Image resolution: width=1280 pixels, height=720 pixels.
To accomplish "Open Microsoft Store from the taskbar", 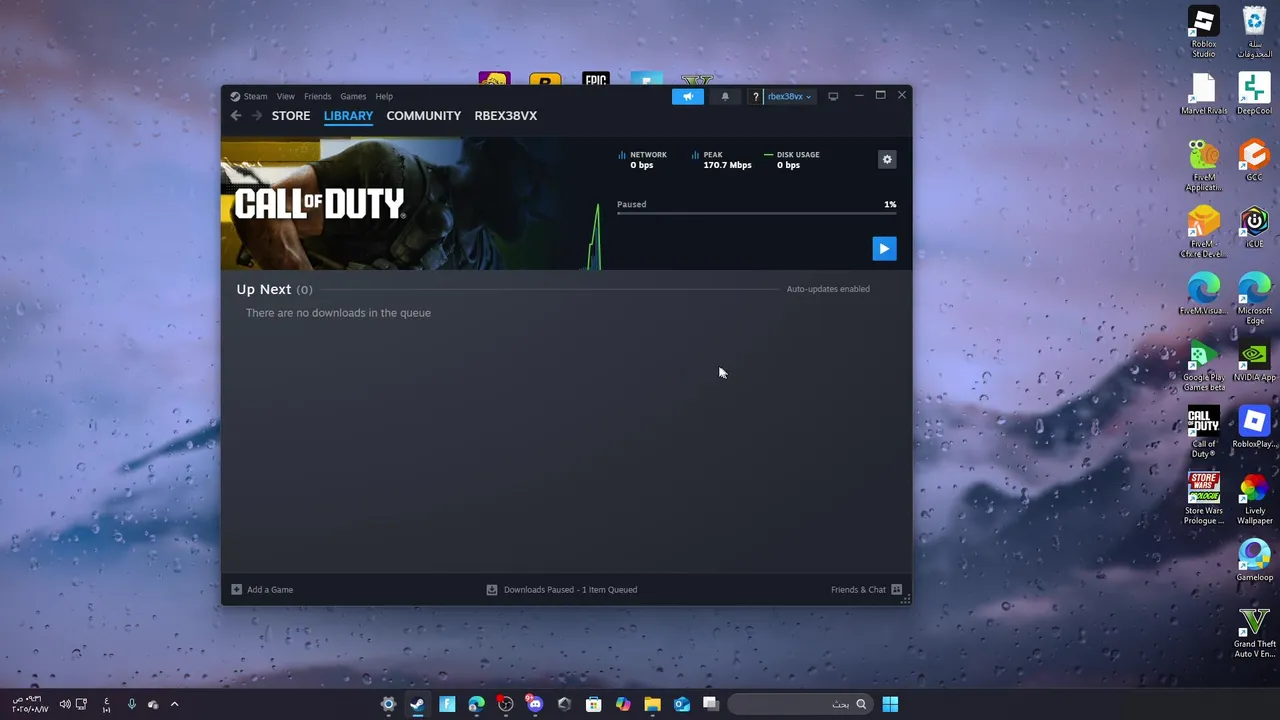I will click(593, 704).
